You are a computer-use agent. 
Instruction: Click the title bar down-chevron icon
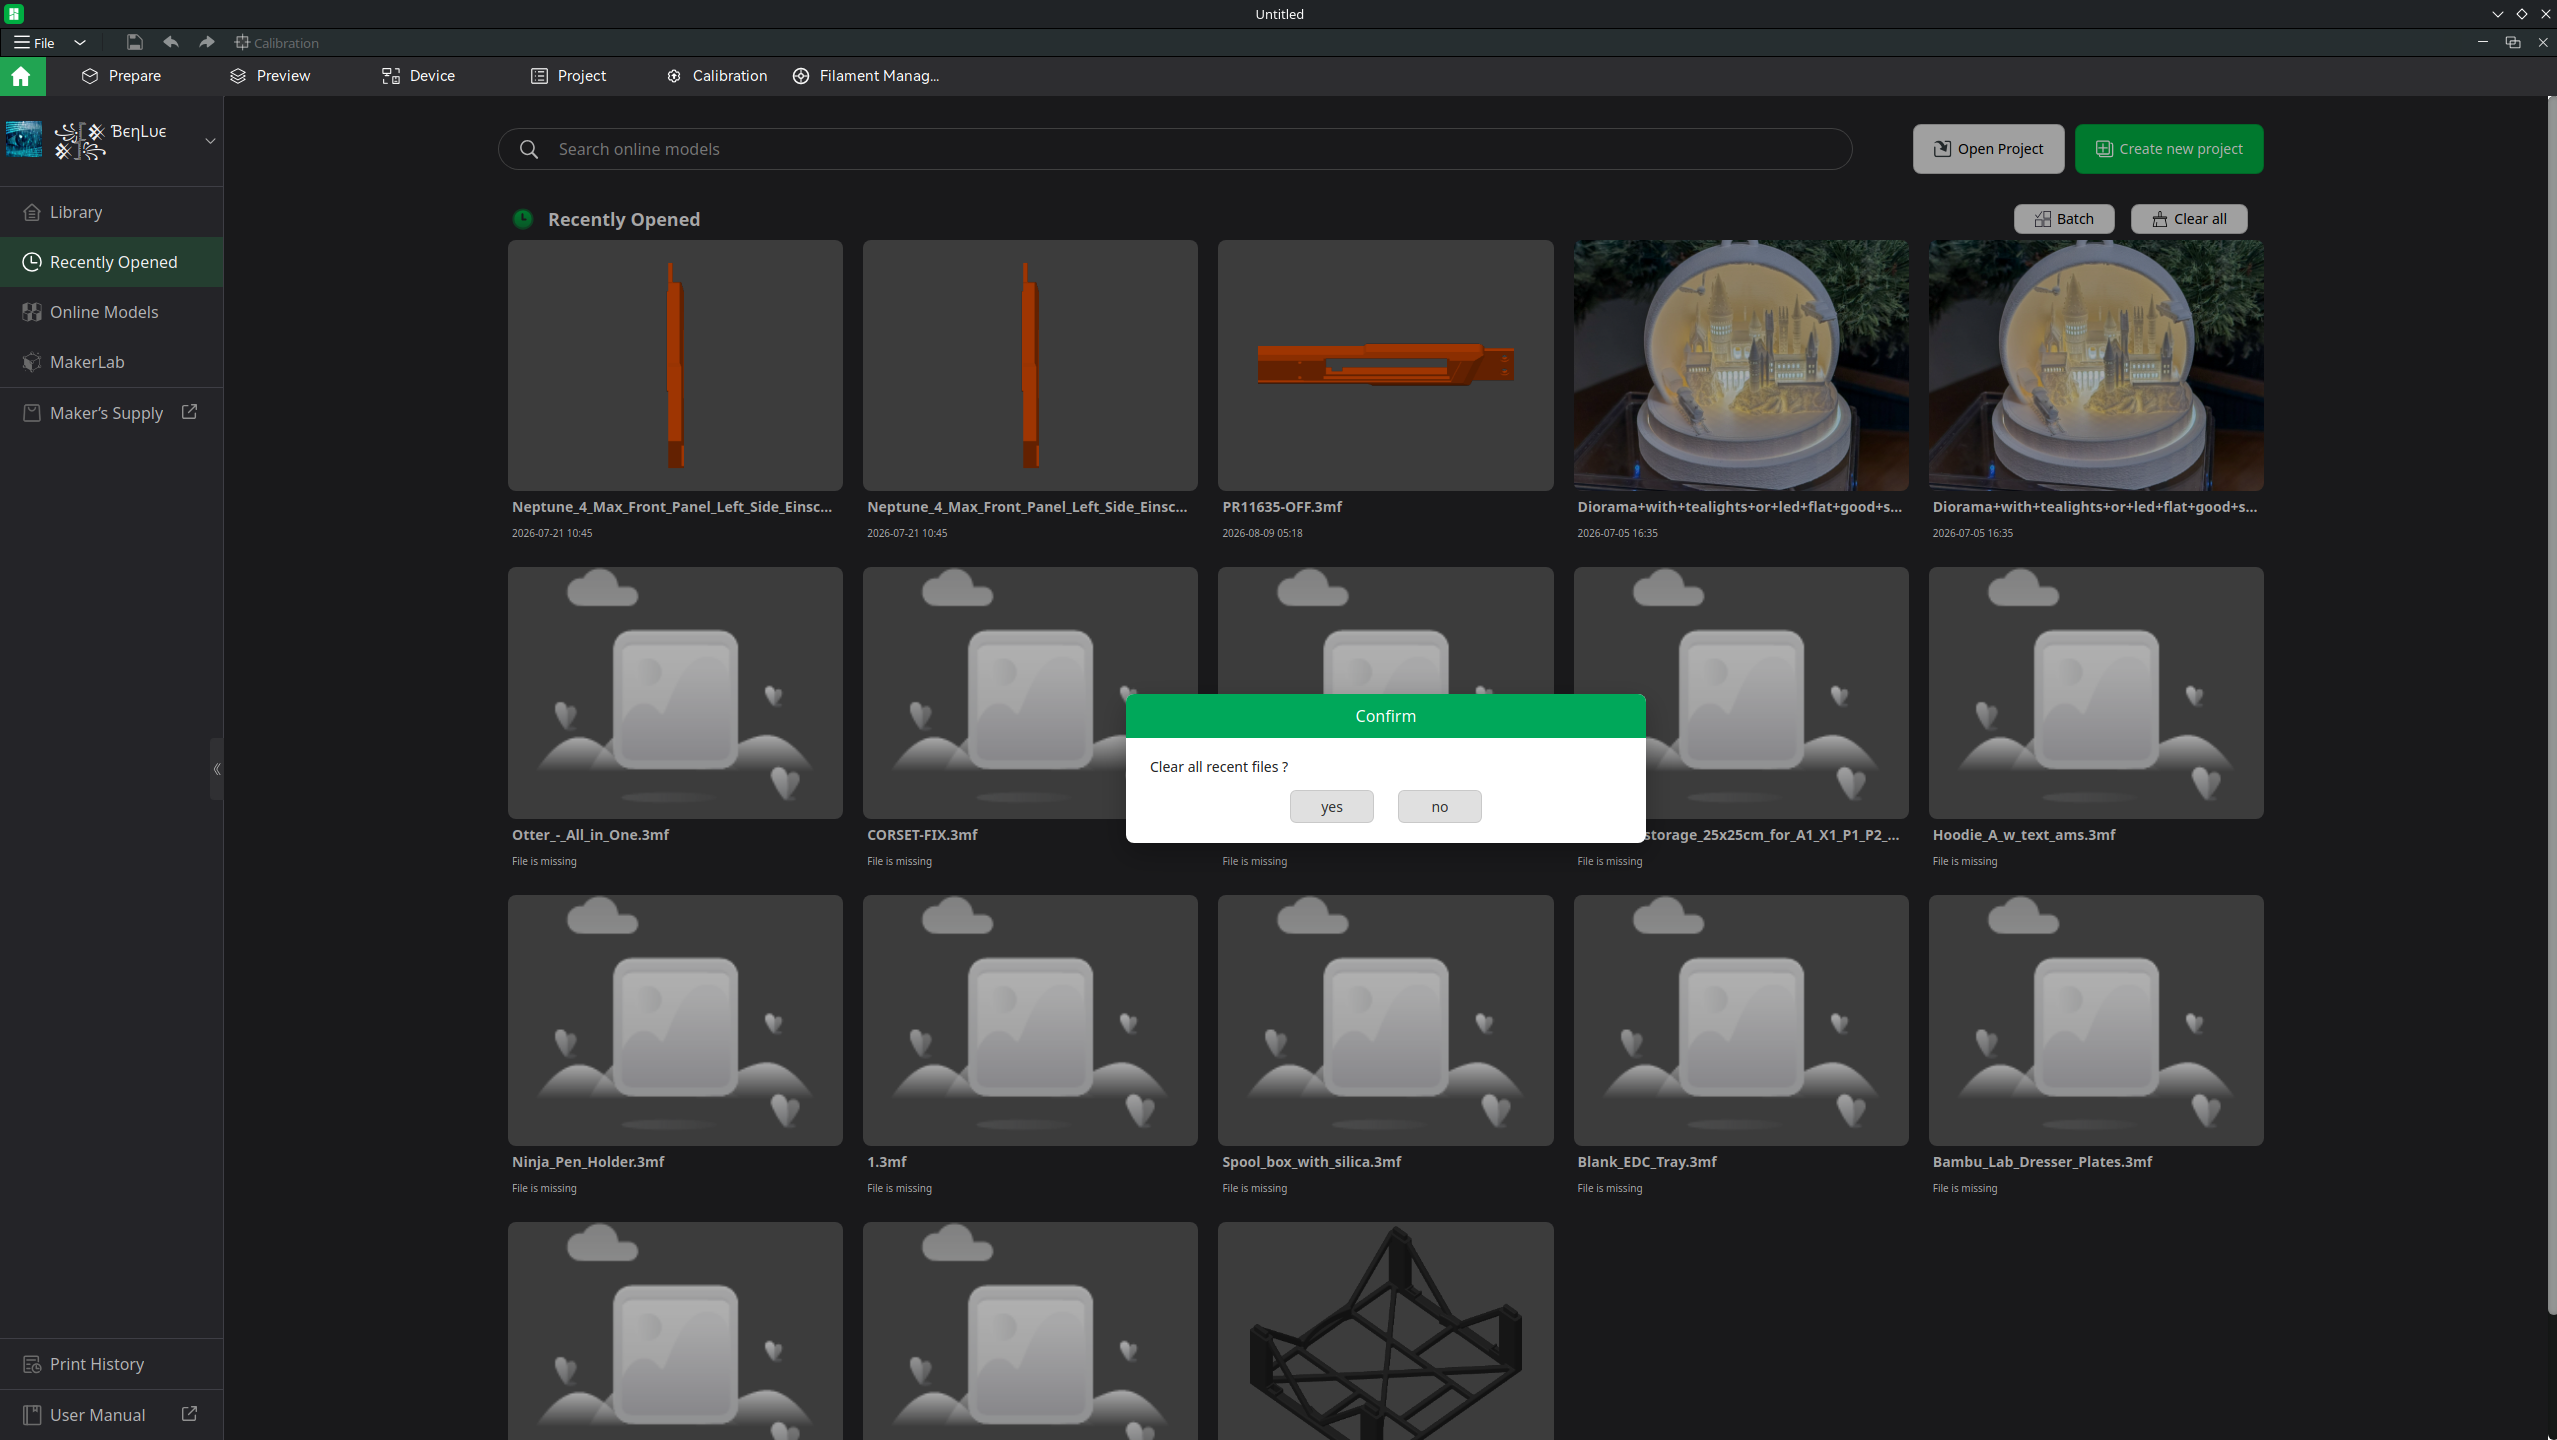(2498, 14)
